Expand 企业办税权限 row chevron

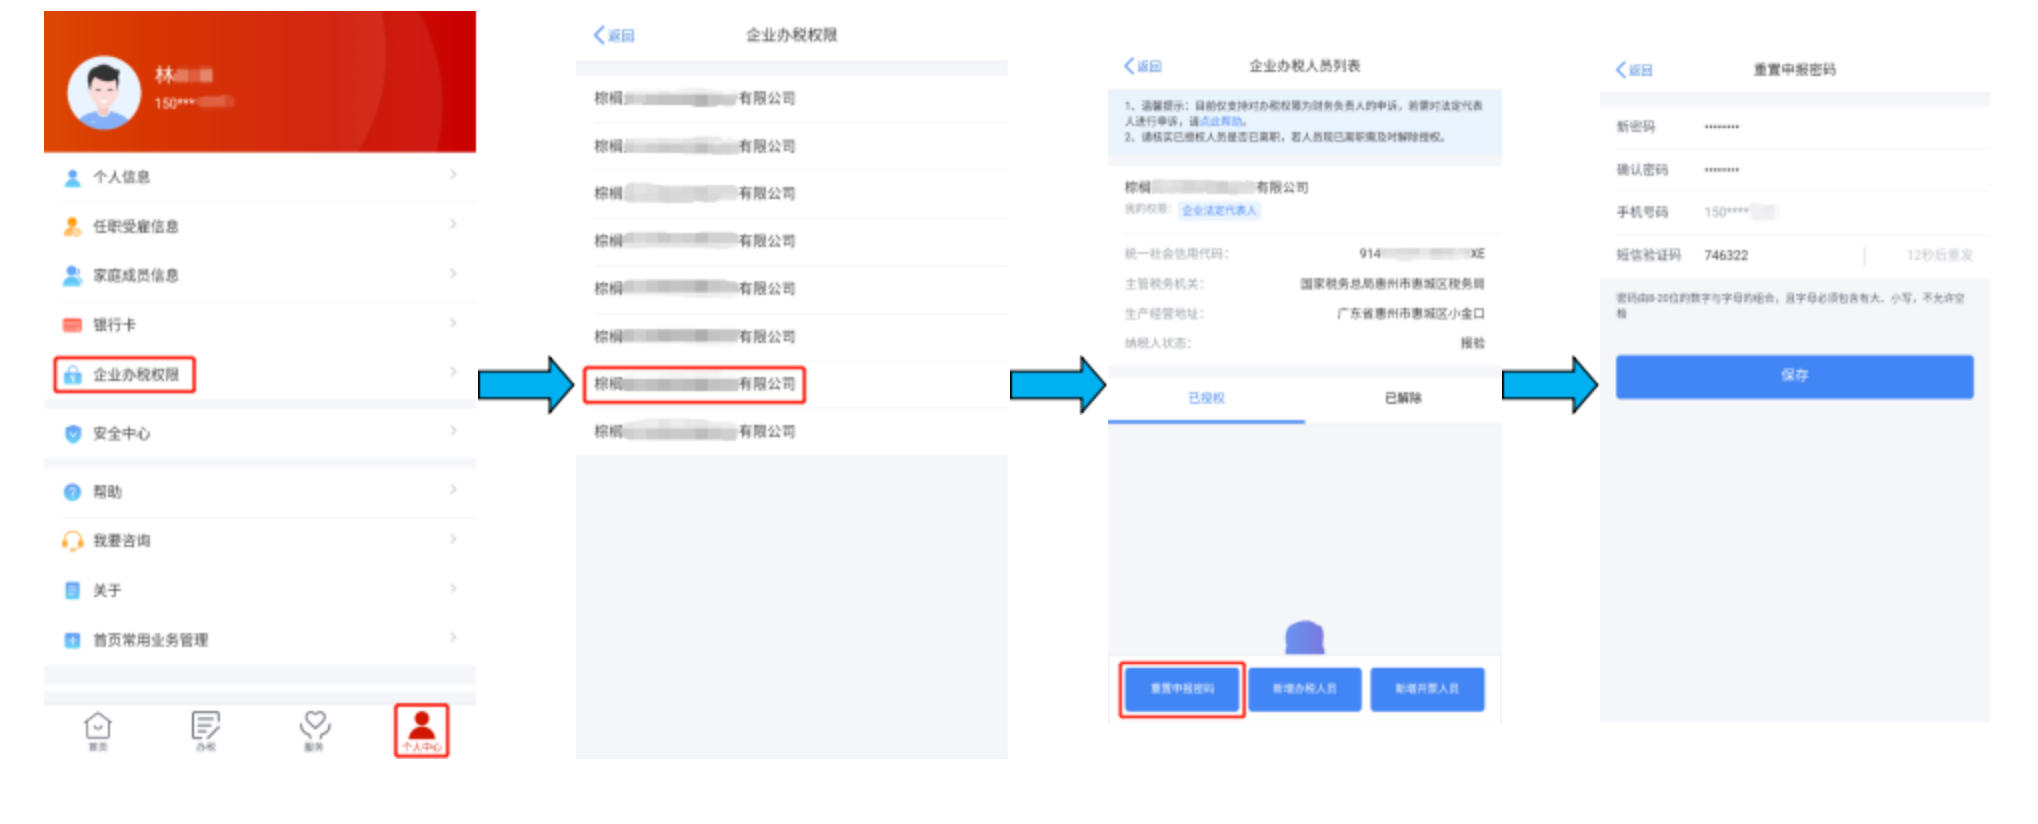[x=453, y=372]
